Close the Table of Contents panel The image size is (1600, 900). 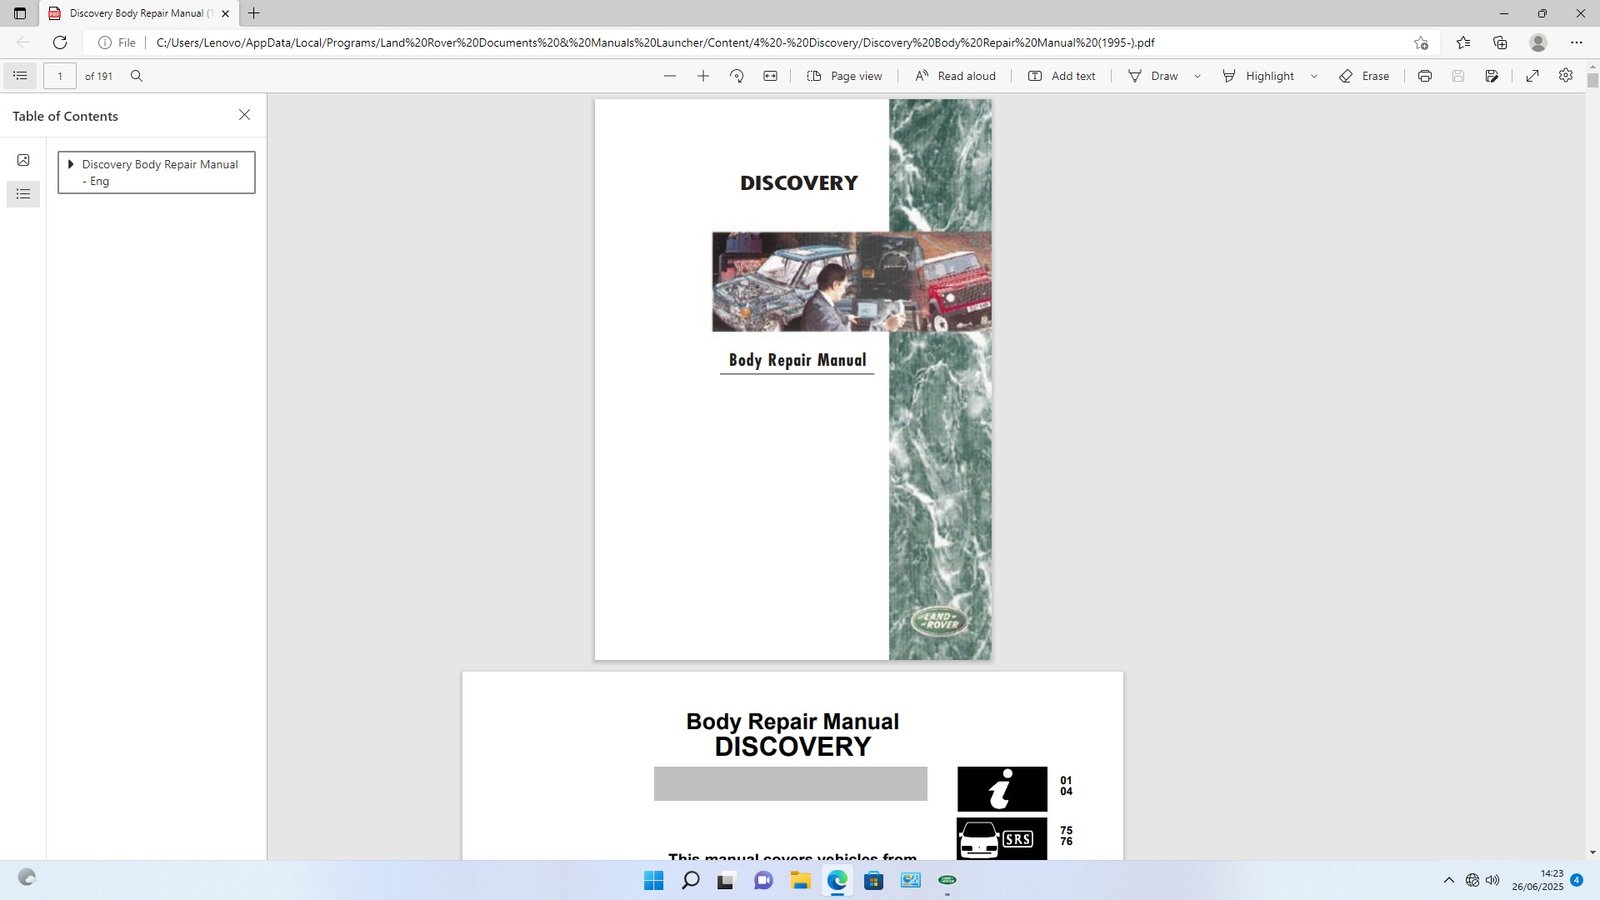tap(244, 115)
